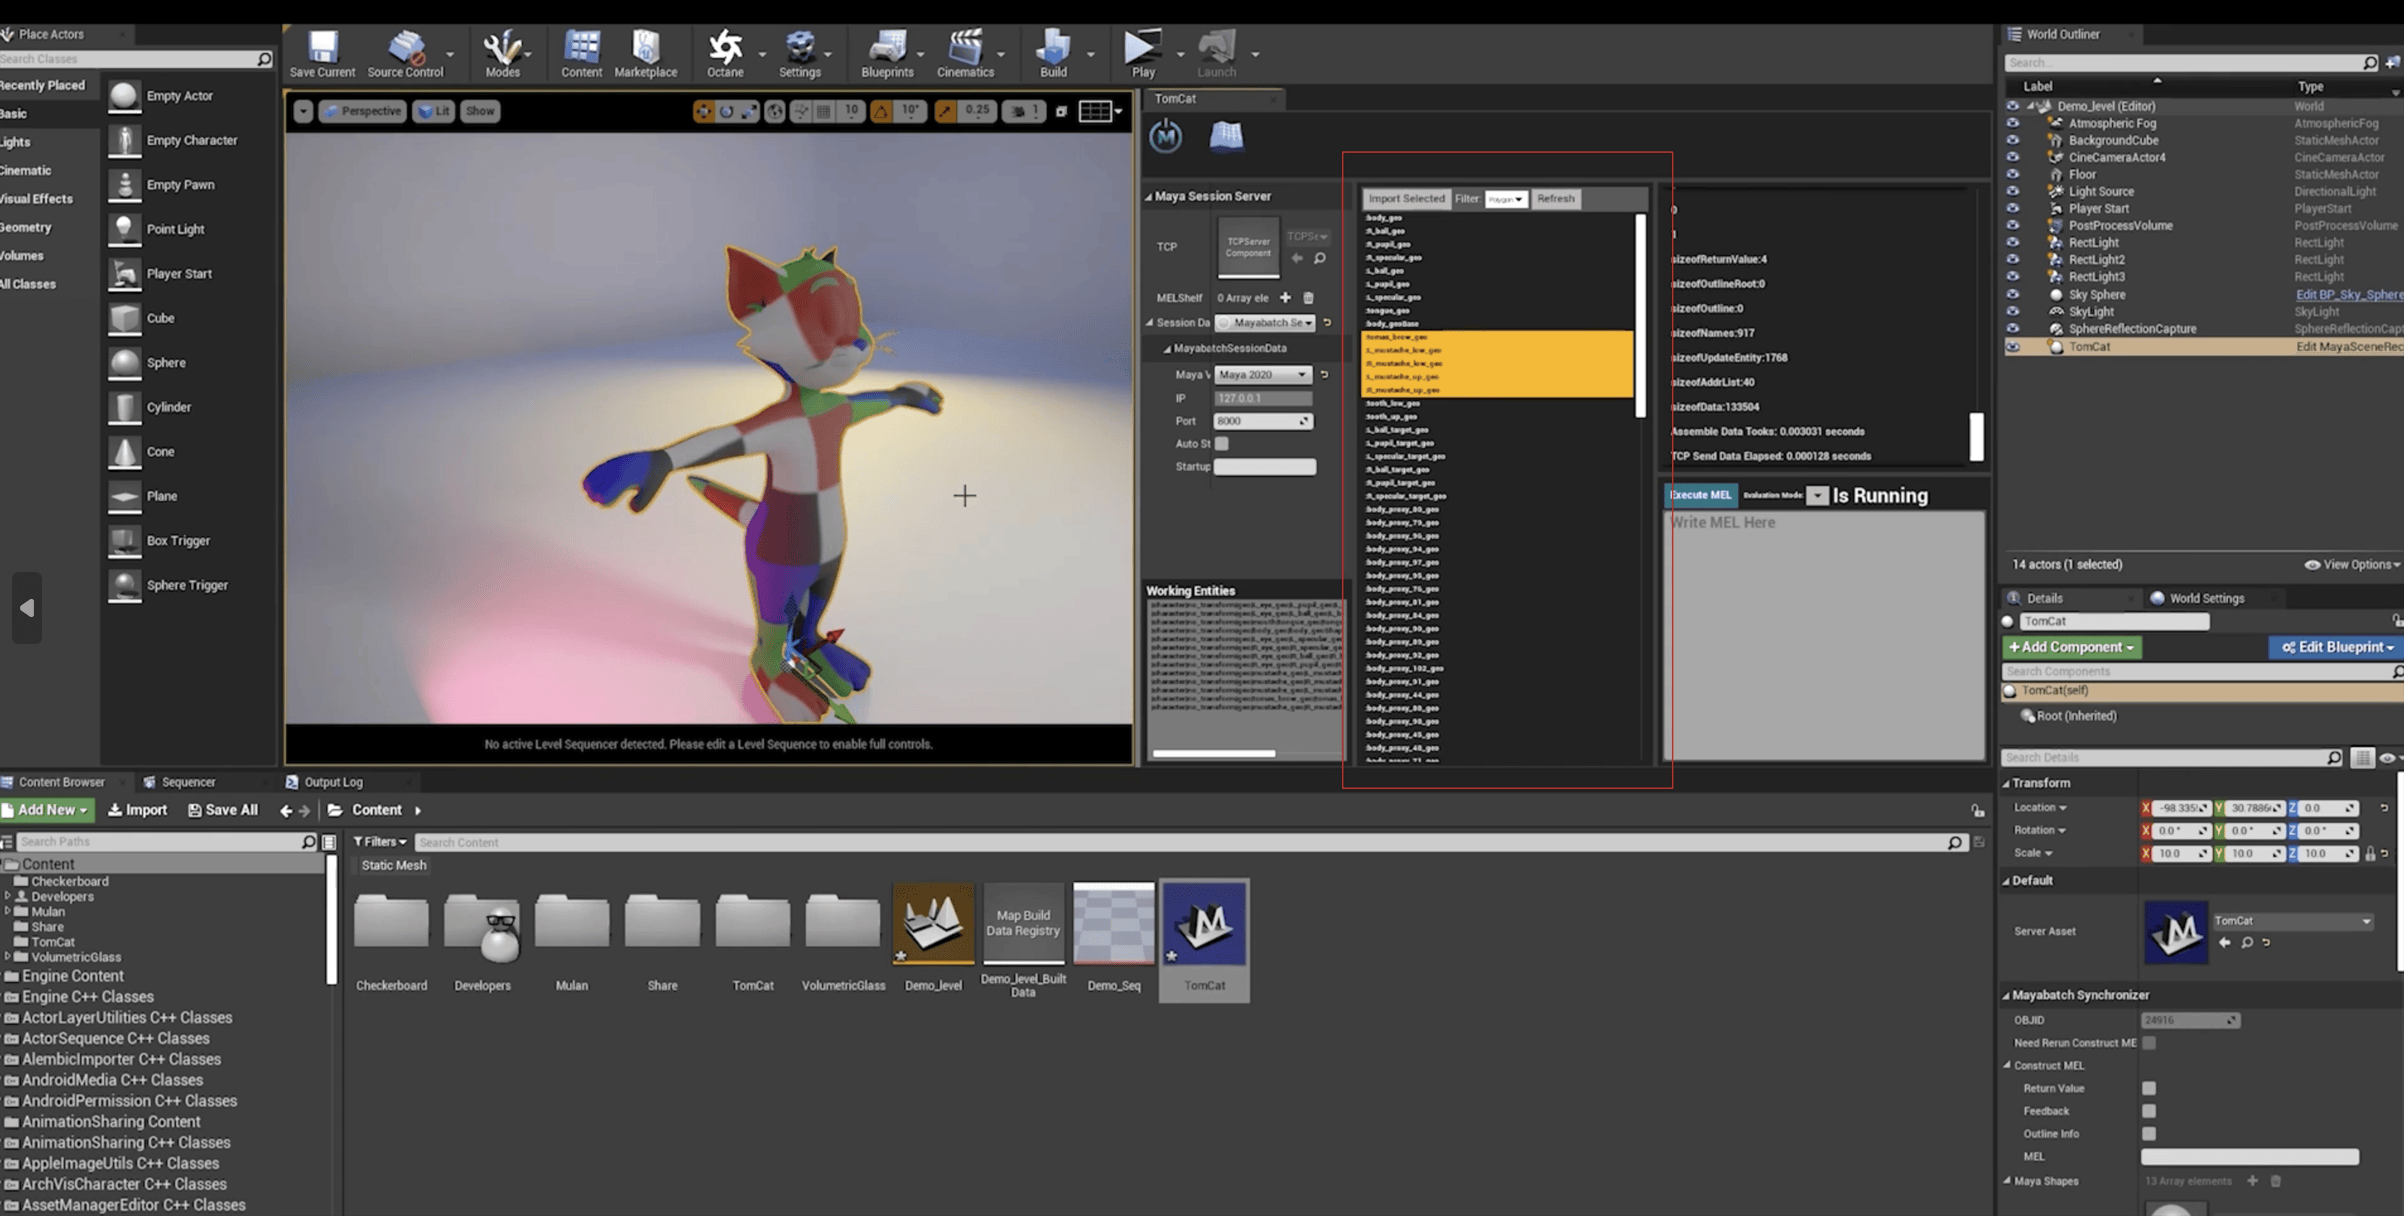Image resolution: width=2404 pixels, height=1216 pixels.
Task: Open the Perspective viewport type dropdown
Action: (x=363, y=111)
